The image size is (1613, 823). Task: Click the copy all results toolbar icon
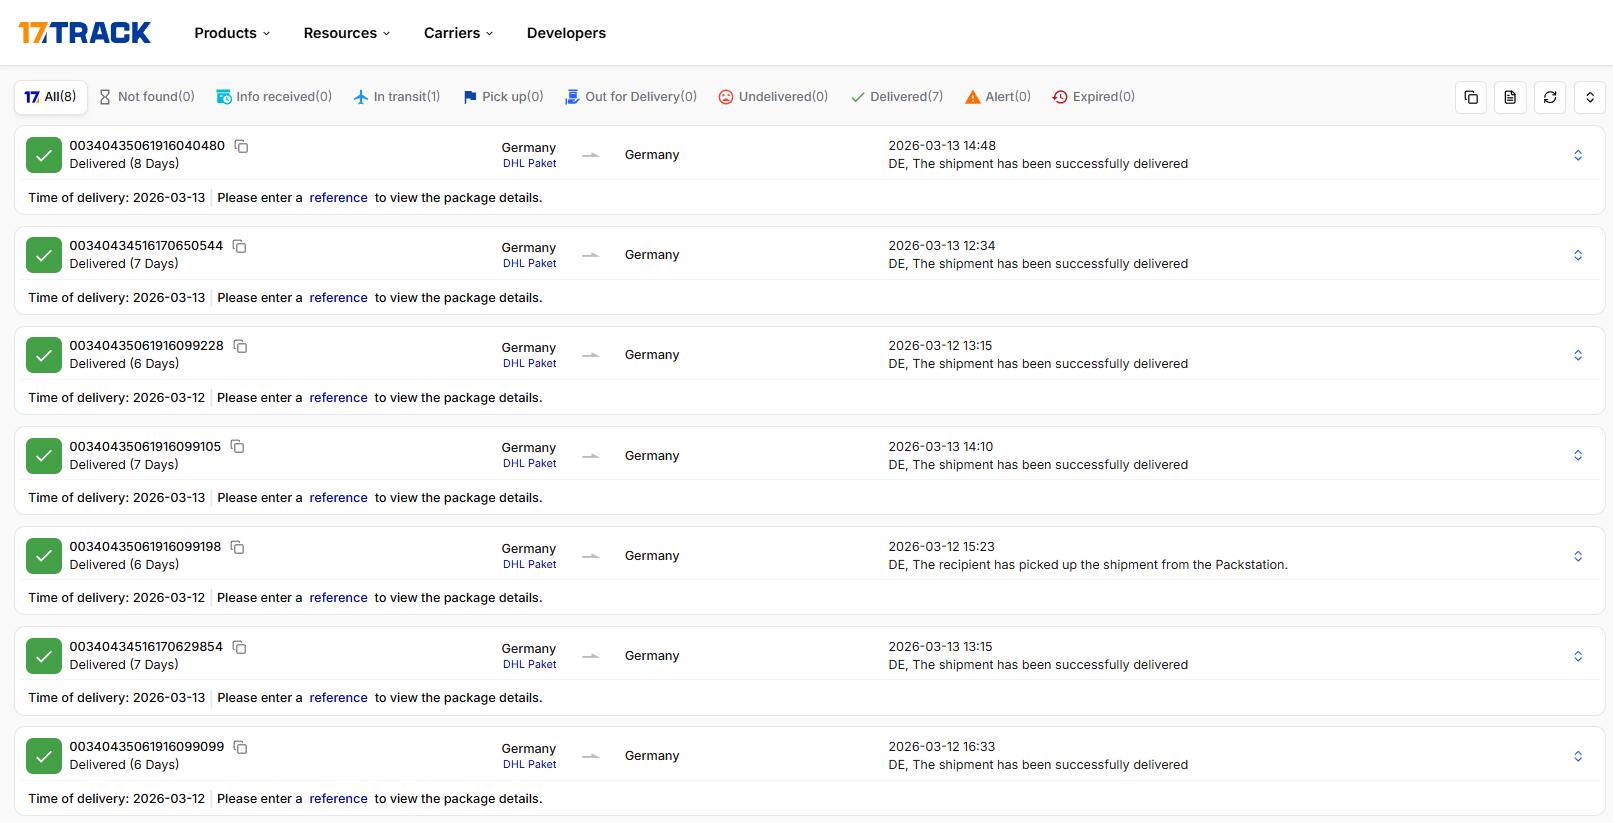1470,97
